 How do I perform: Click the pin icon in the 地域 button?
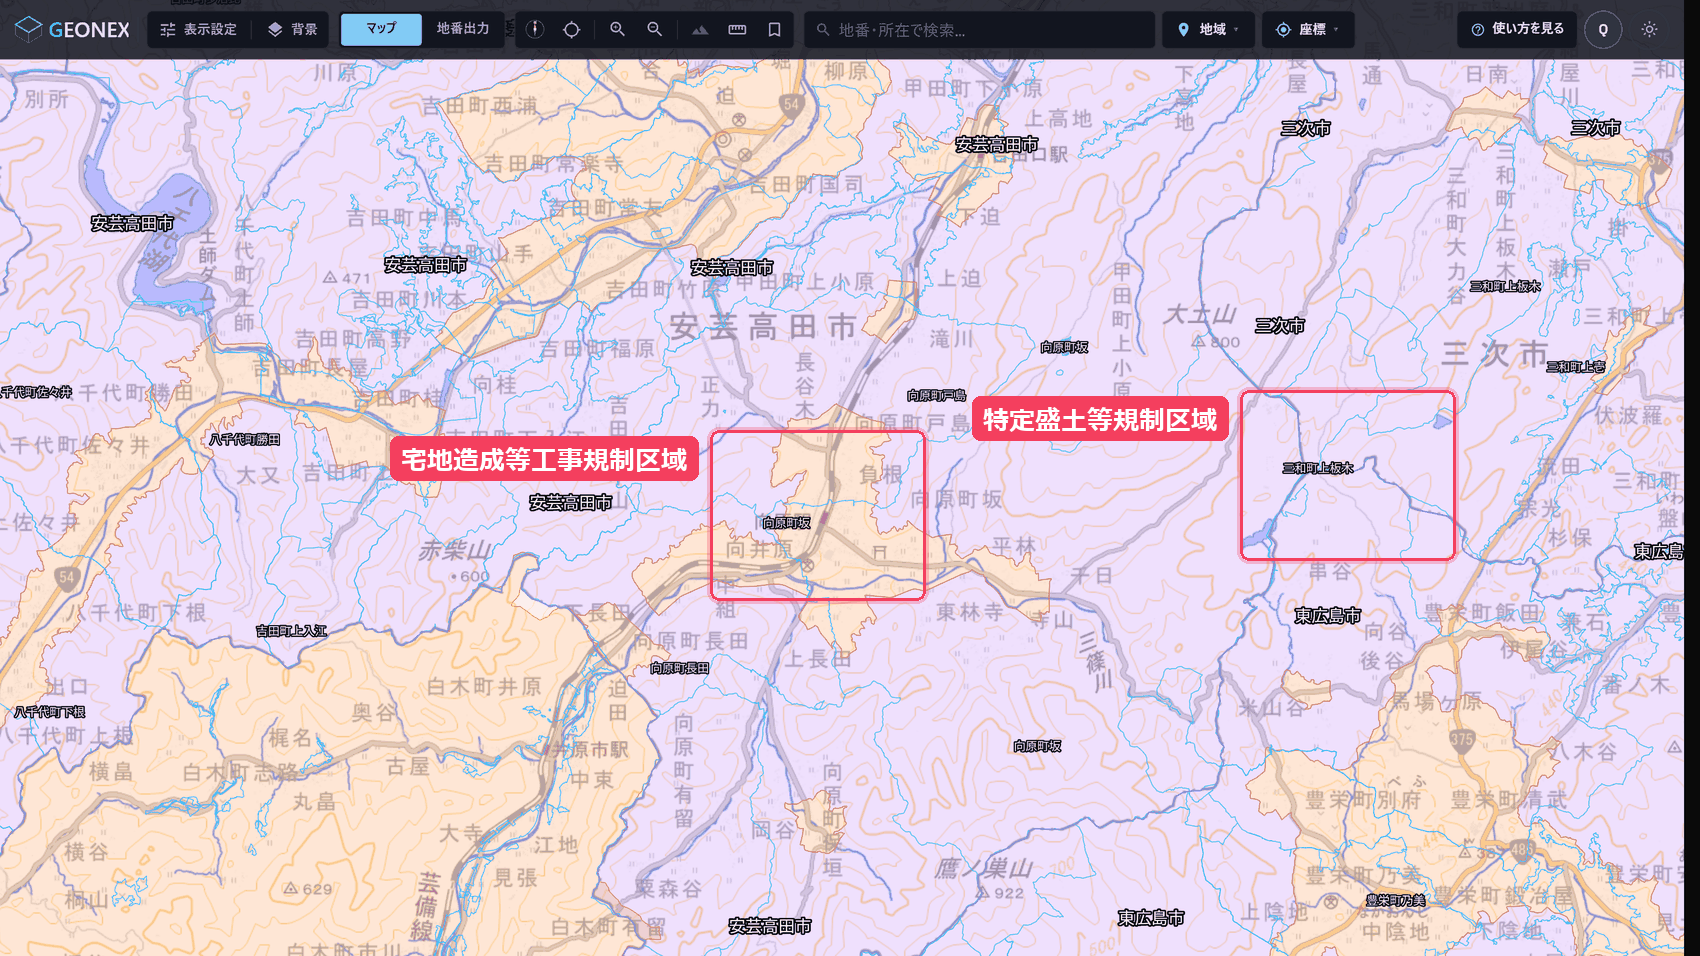coord(1183,29)
